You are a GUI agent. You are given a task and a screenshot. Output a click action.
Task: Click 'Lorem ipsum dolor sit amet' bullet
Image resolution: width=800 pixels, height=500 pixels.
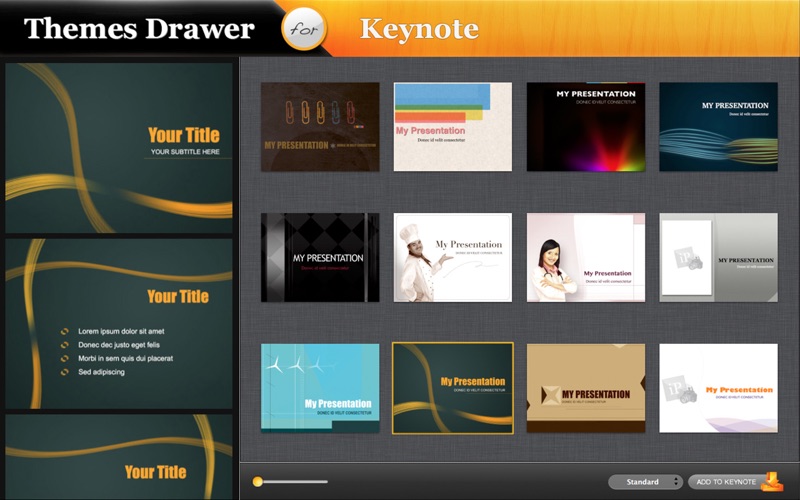pyautogui.click(x=121, y=331)
